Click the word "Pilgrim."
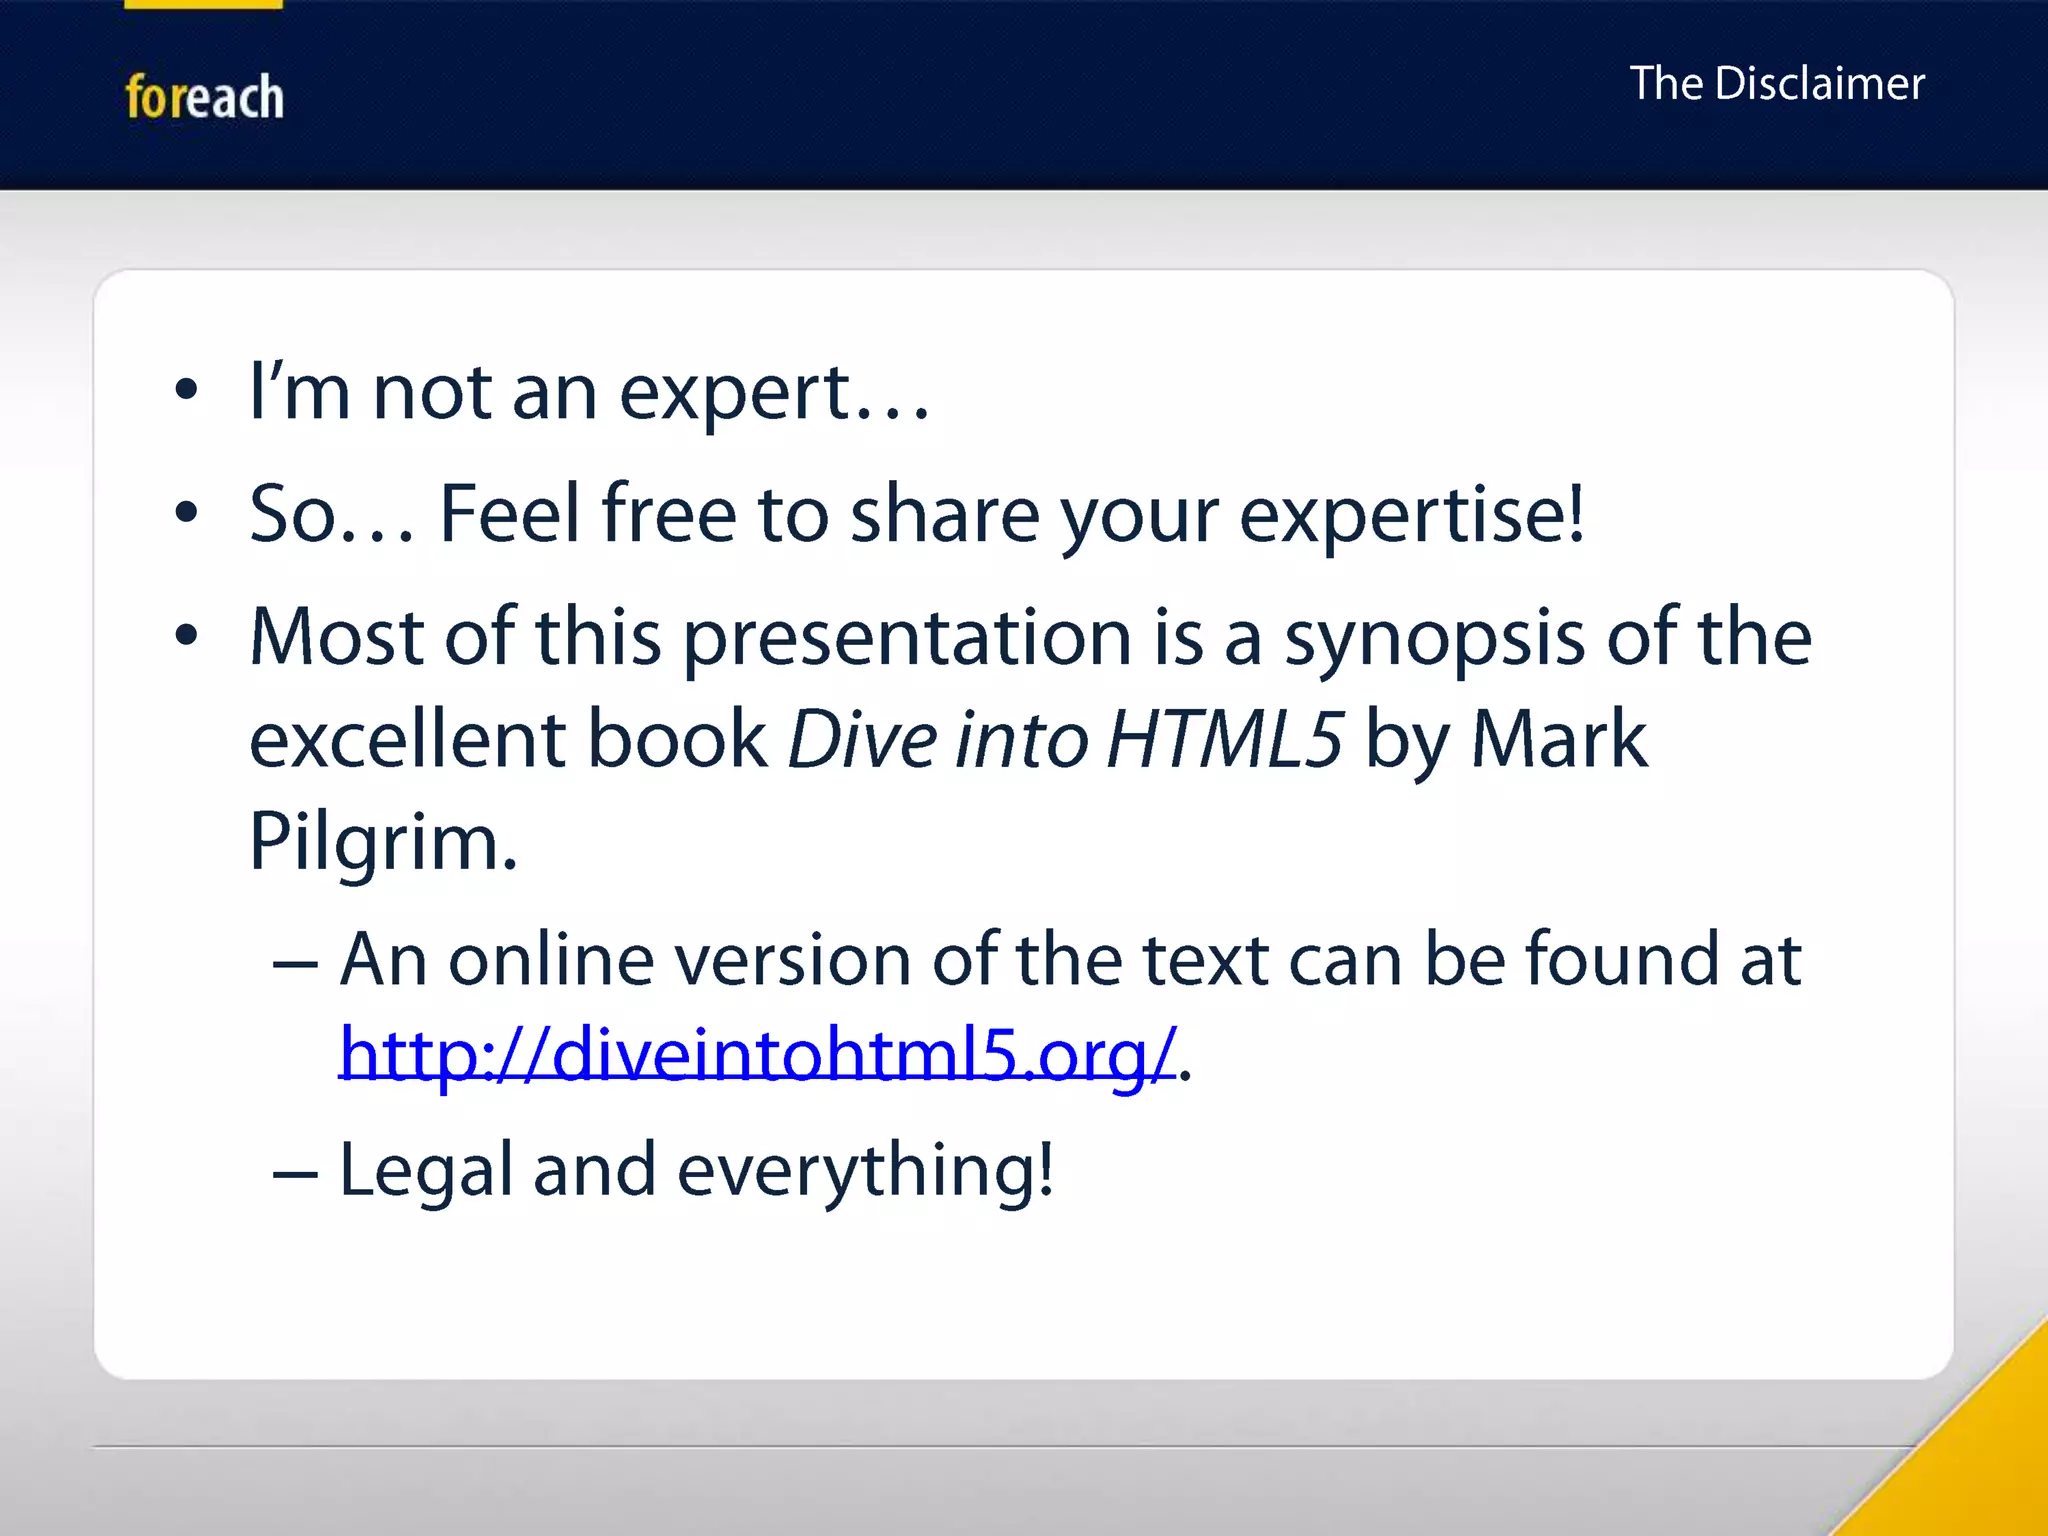This screenshot has height=1536, width=2048. point(383,842)
